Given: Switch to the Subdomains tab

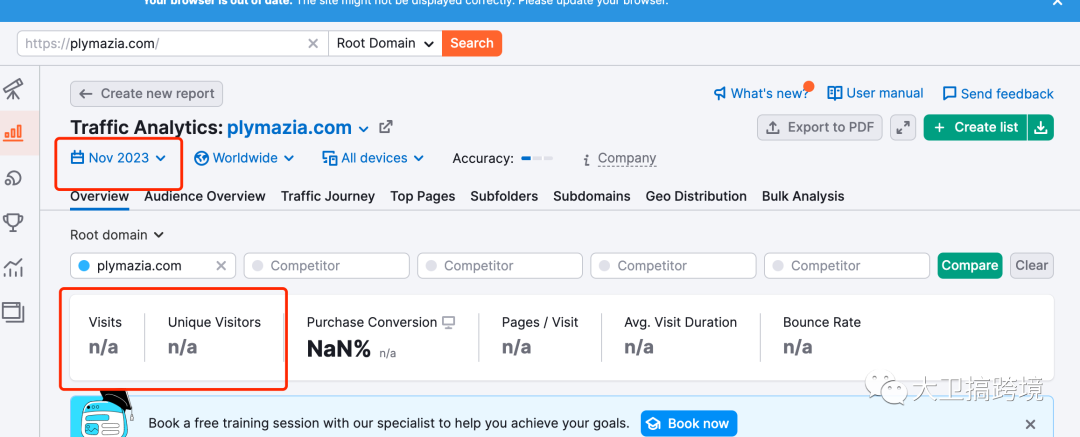Looking at the screenshot, I should click(x=592, y=196).
